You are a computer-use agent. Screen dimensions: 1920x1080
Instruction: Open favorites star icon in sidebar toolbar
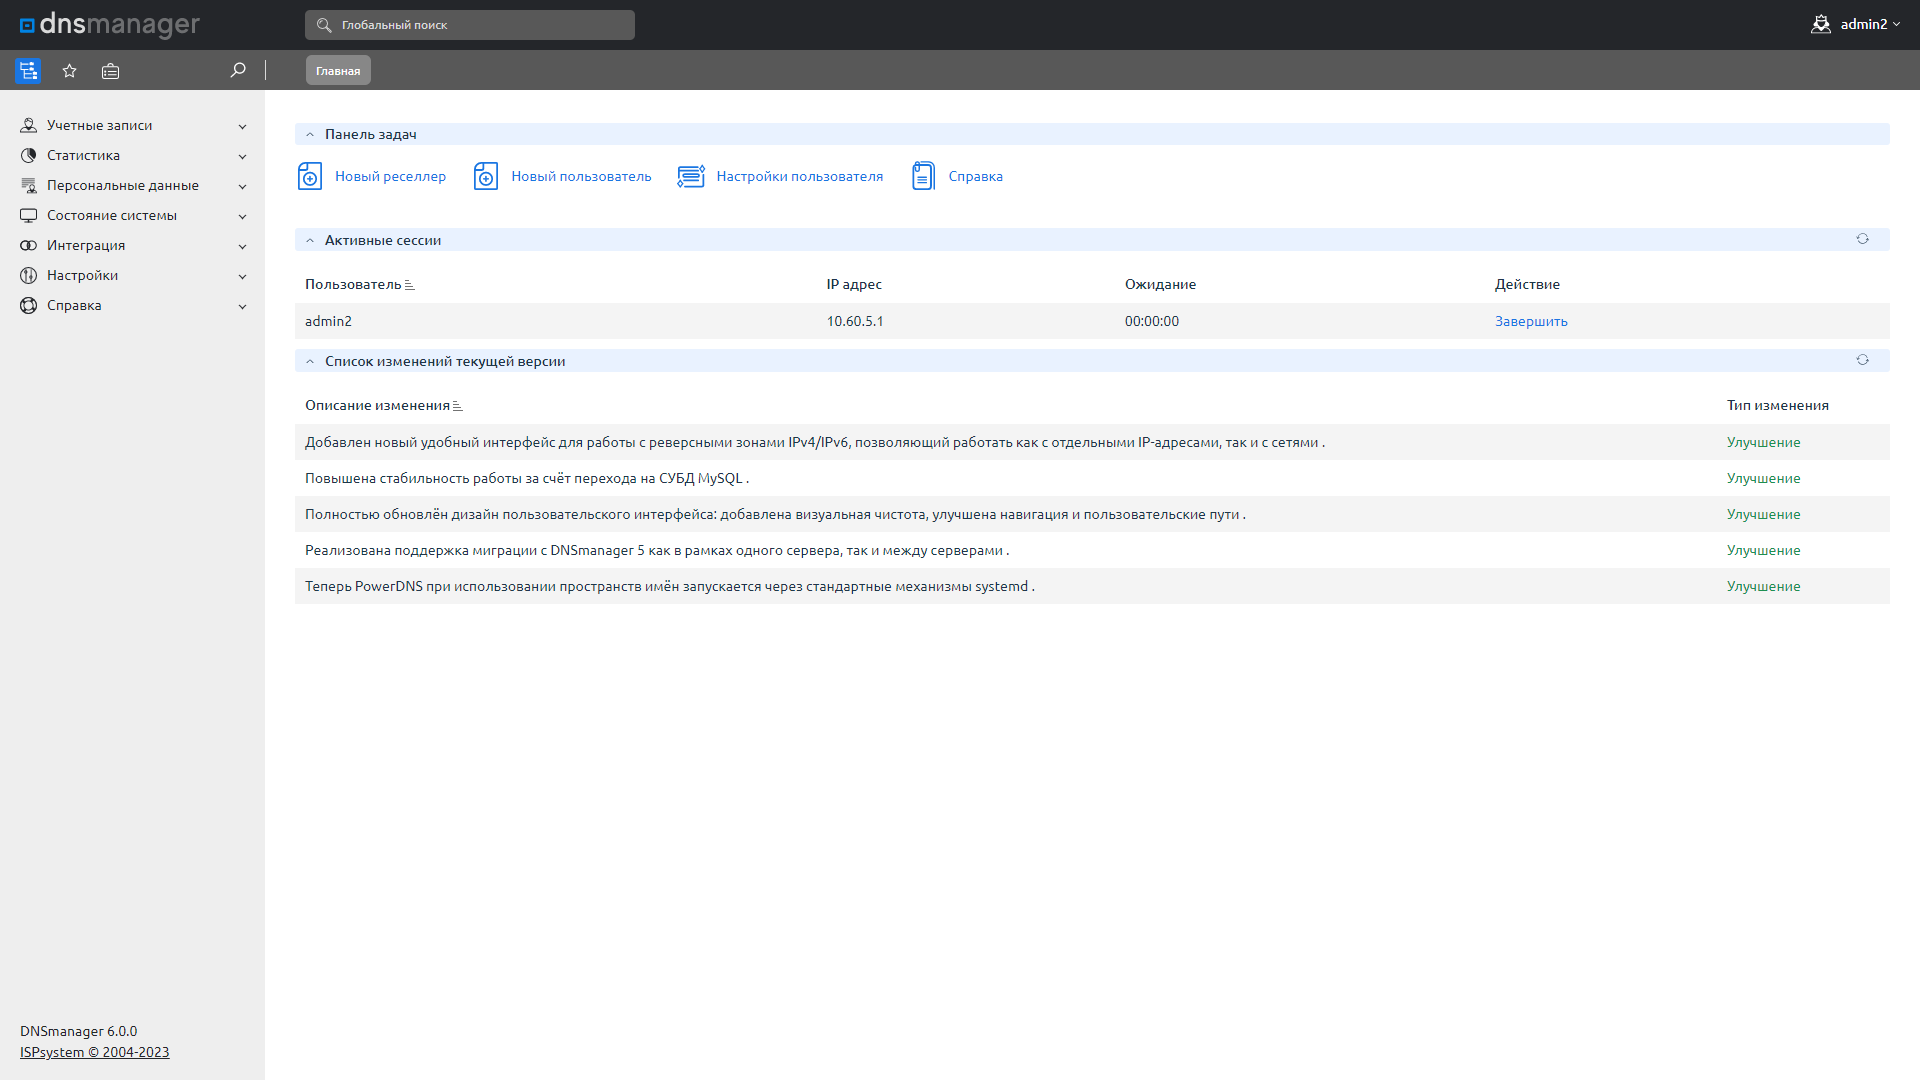69,71
